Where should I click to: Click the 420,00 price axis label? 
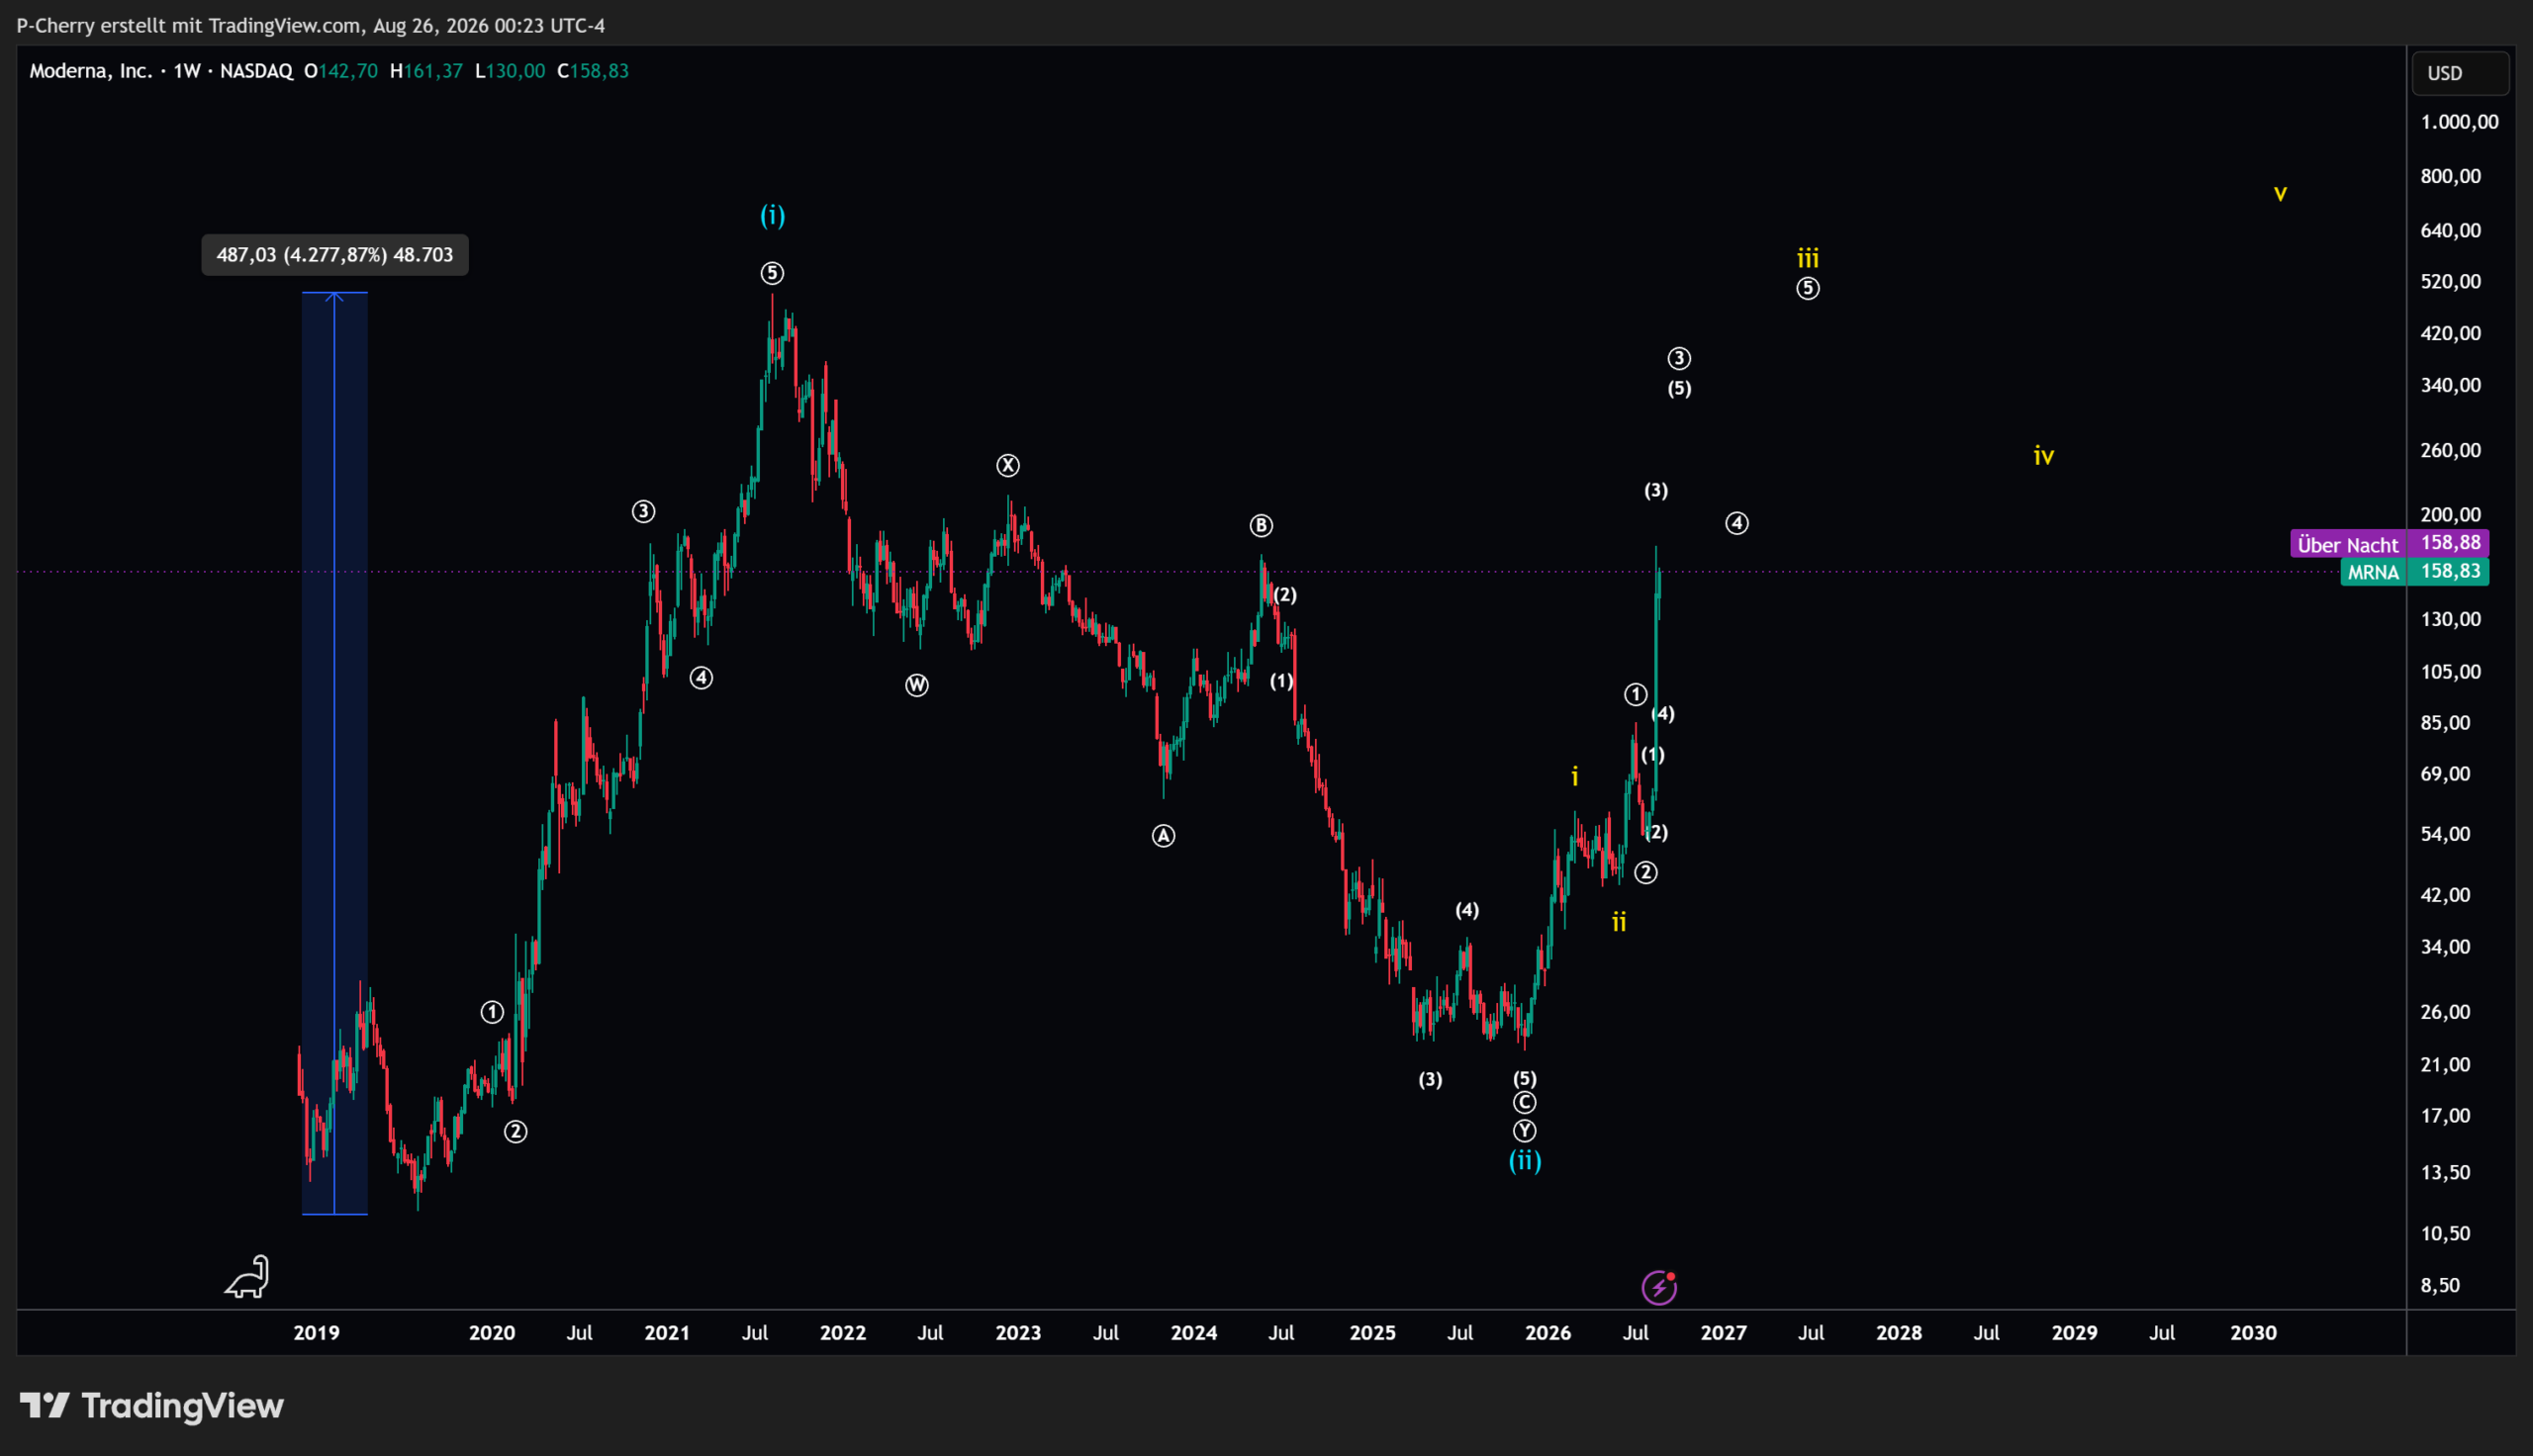click(2451, 333)
